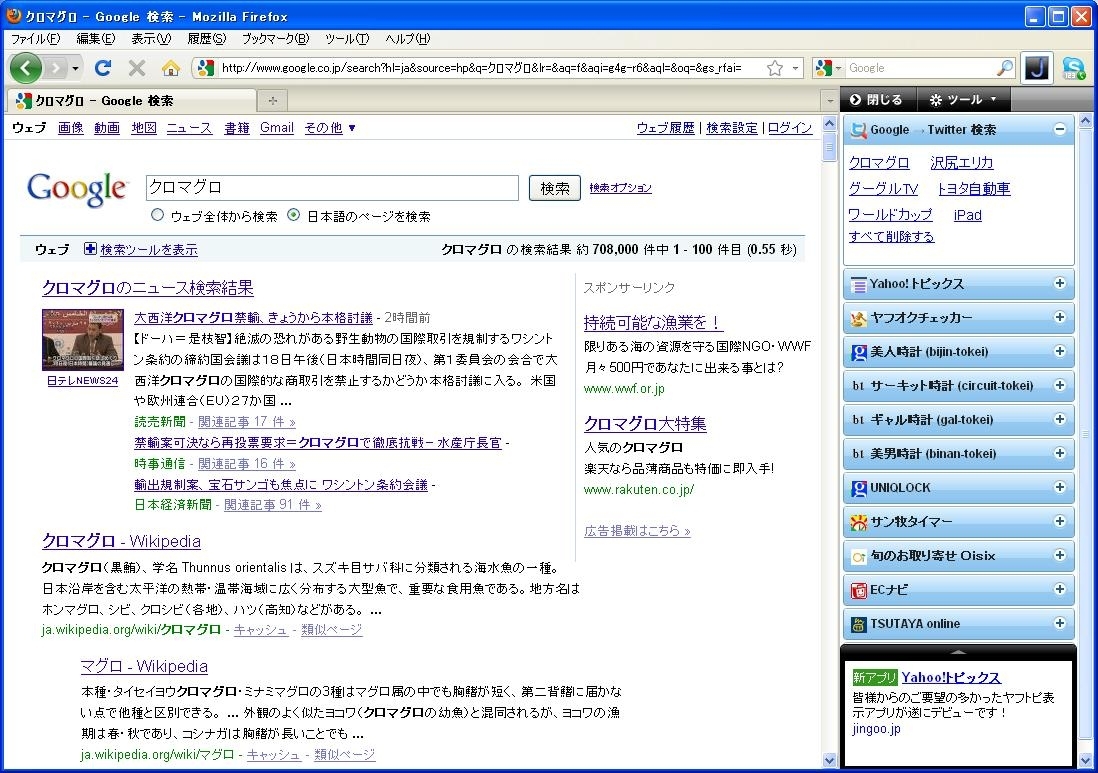Open the その他 dropdown in Google nav
Screen dimensions: 1098x773
tap(330, 127)
